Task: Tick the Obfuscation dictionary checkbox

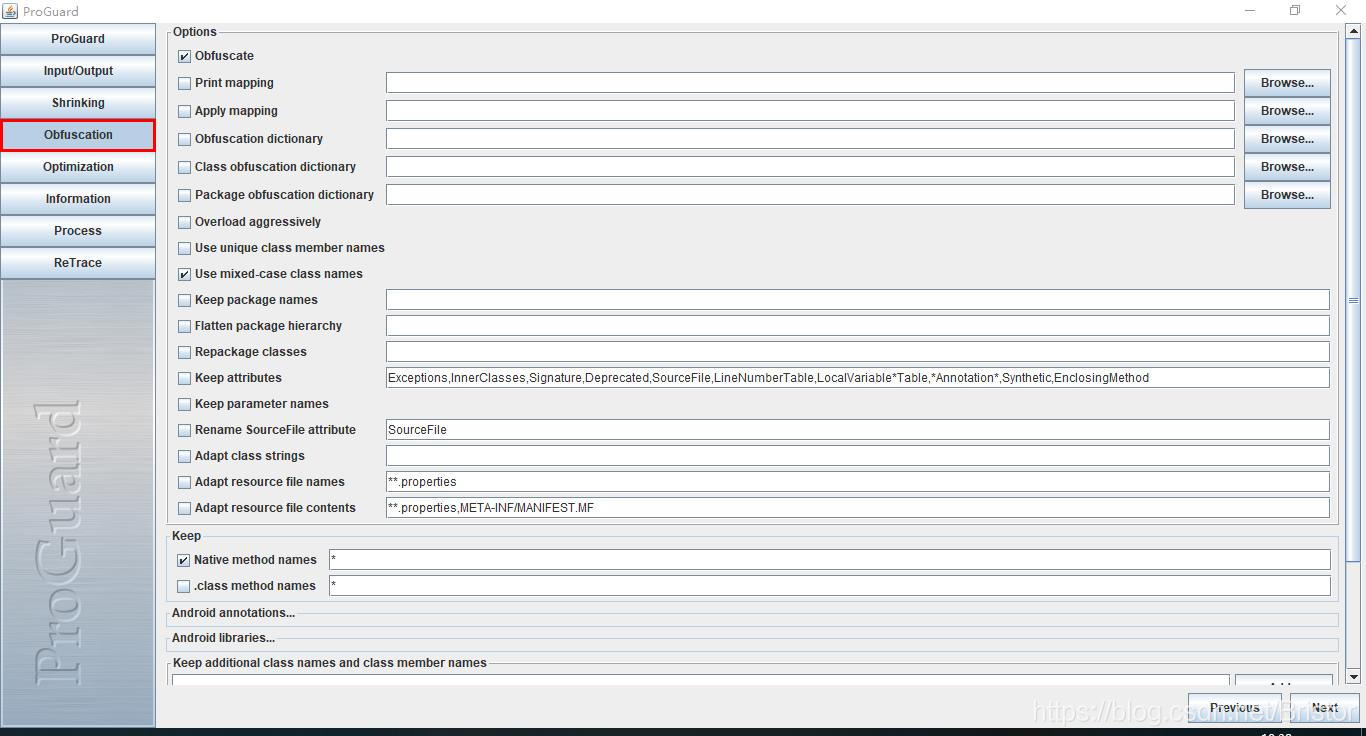Action: click(x=184, y=140)
